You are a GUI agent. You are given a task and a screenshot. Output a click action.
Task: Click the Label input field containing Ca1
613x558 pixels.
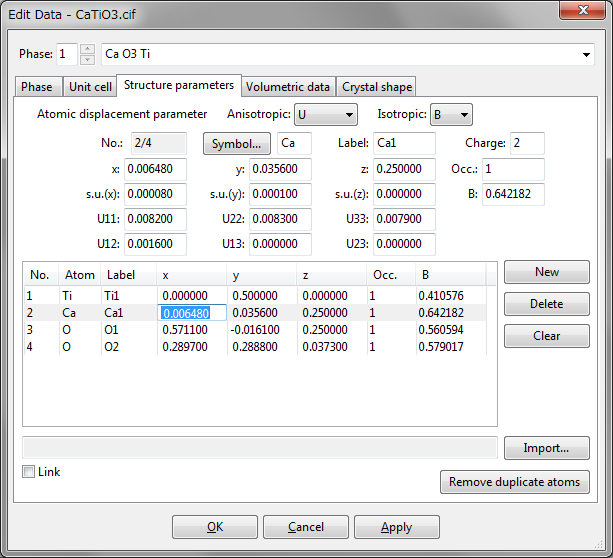pyautogui.click(x=404, y=144)
